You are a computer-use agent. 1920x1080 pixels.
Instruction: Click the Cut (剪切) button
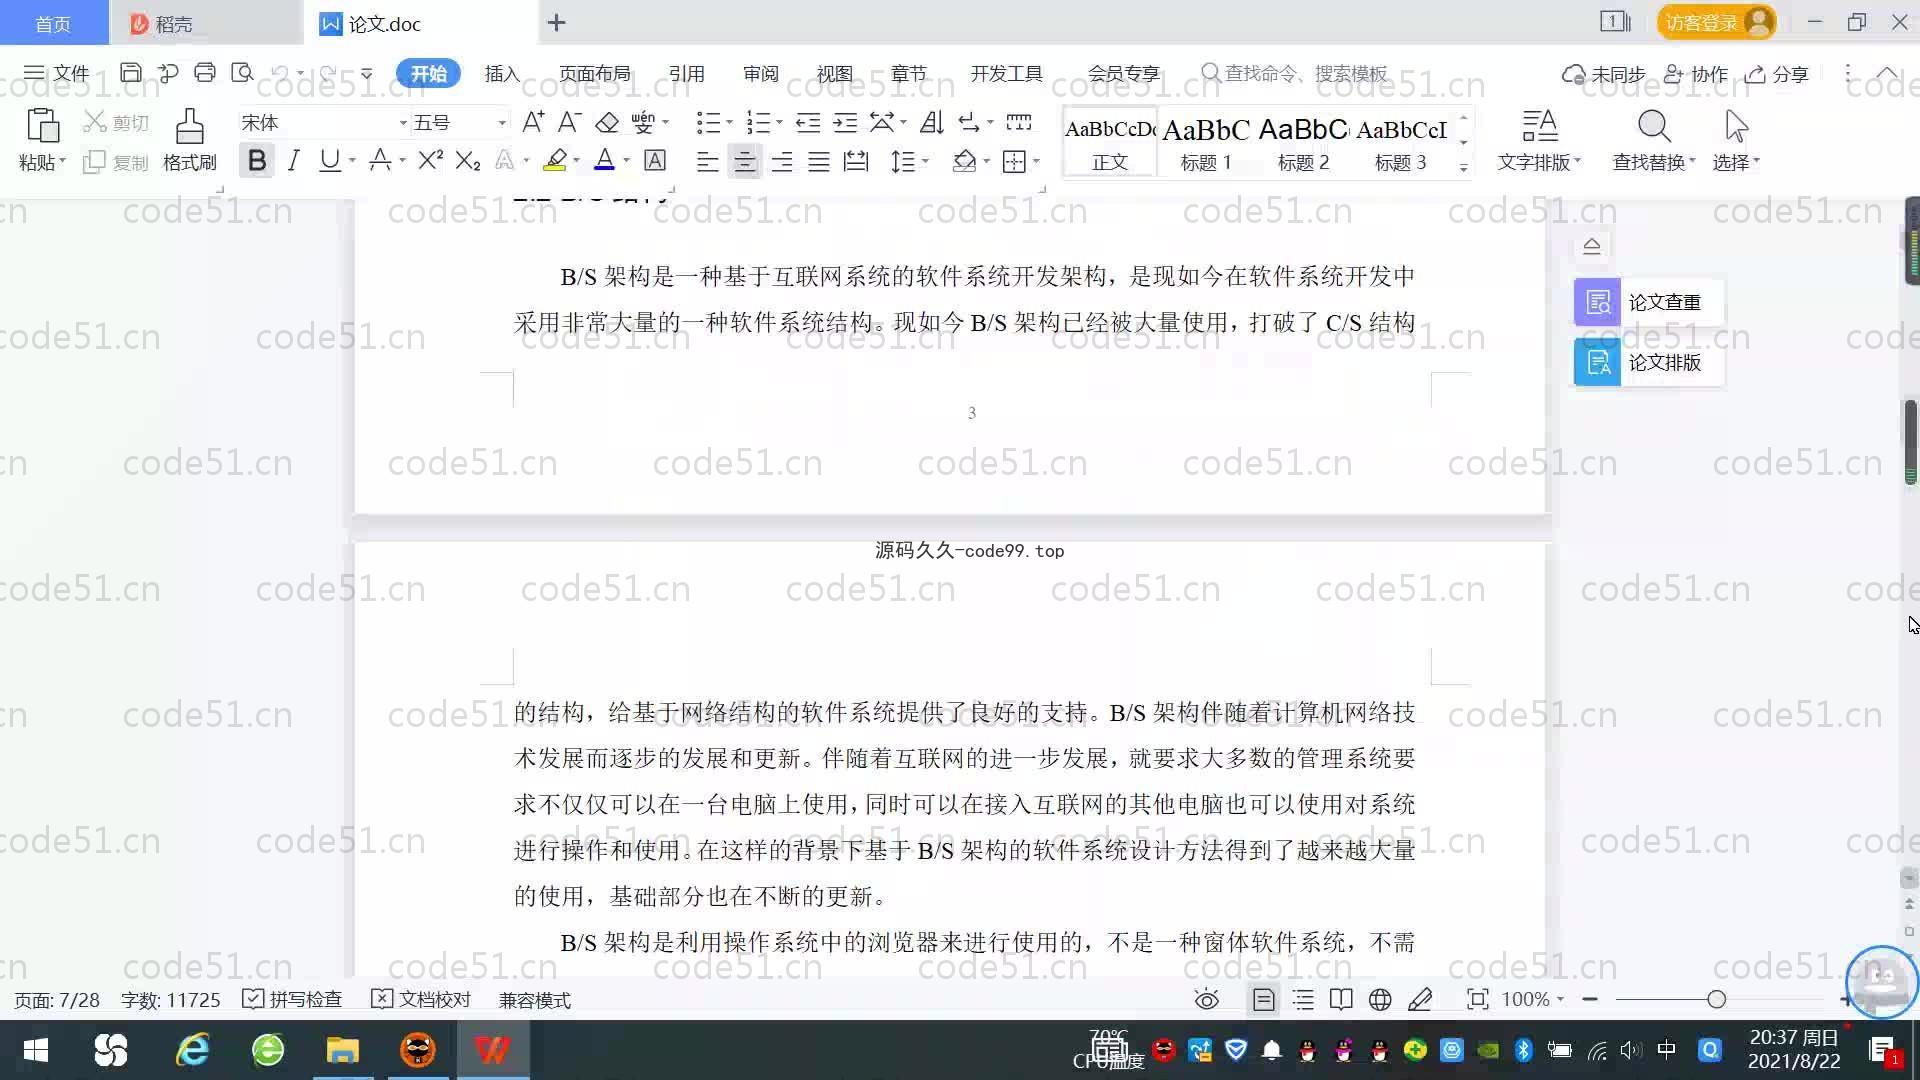point(116,122)
